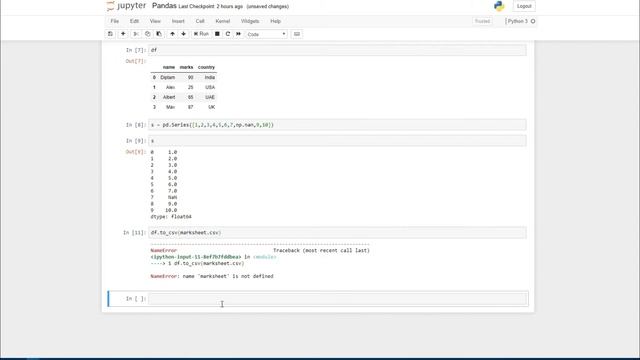This screenshot has width=640, height=360.
Task: Click the NaN value in series output
Action: (172, 198)
